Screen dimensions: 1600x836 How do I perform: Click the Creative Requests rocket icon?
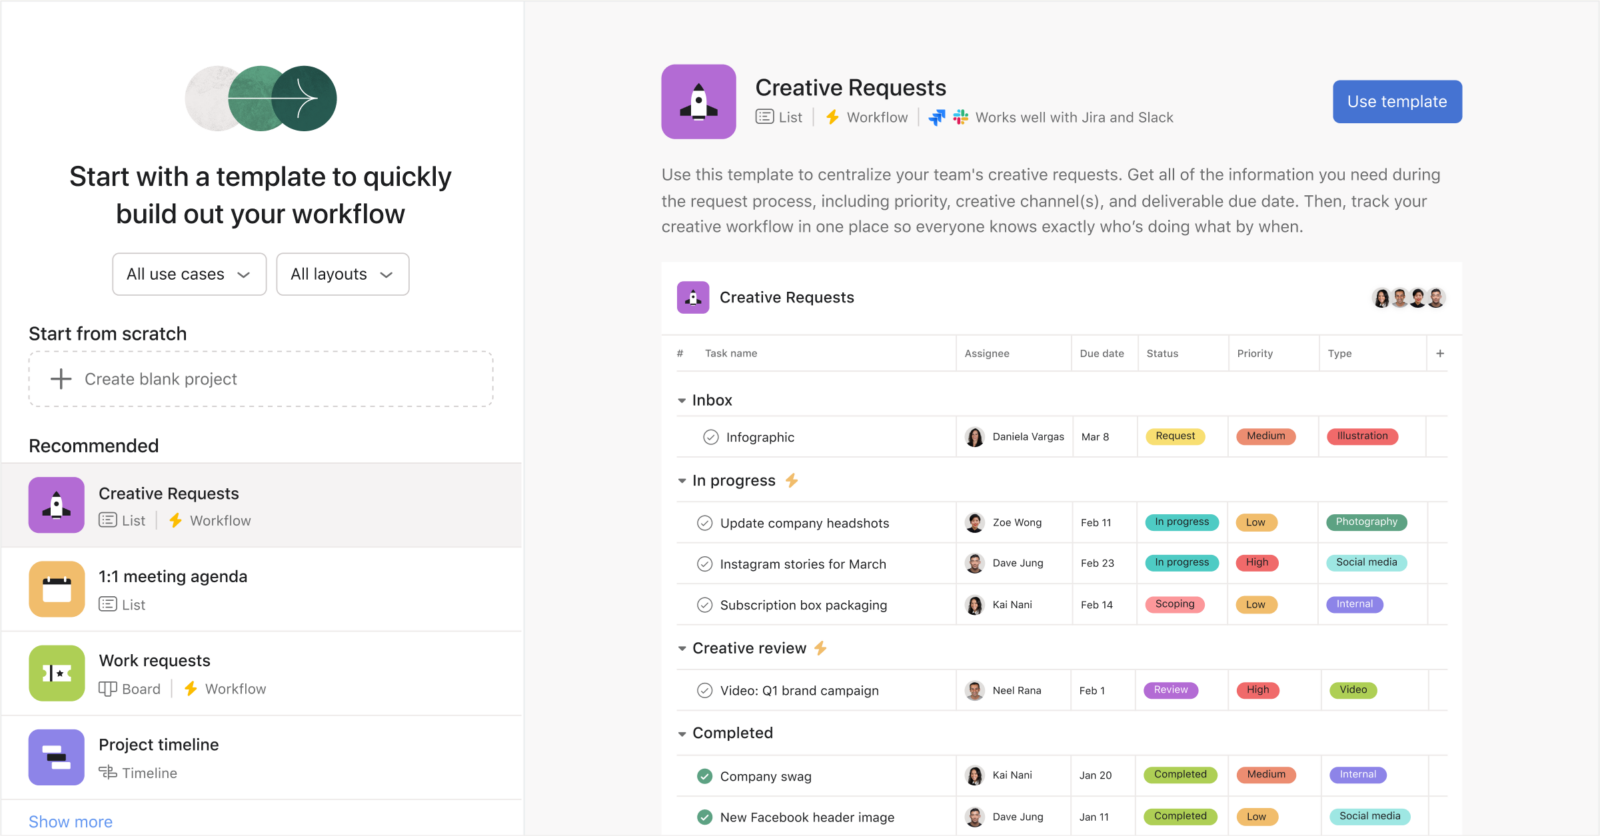click(x=698, y=101)
